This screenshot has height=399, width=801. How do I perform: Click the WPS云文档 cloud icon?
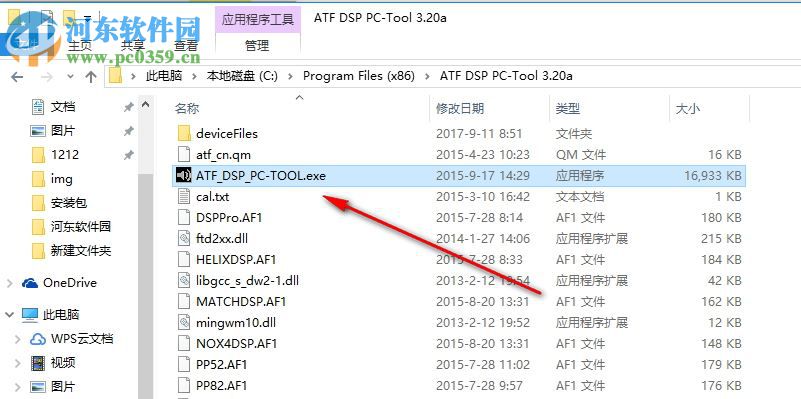coord(38,339)
